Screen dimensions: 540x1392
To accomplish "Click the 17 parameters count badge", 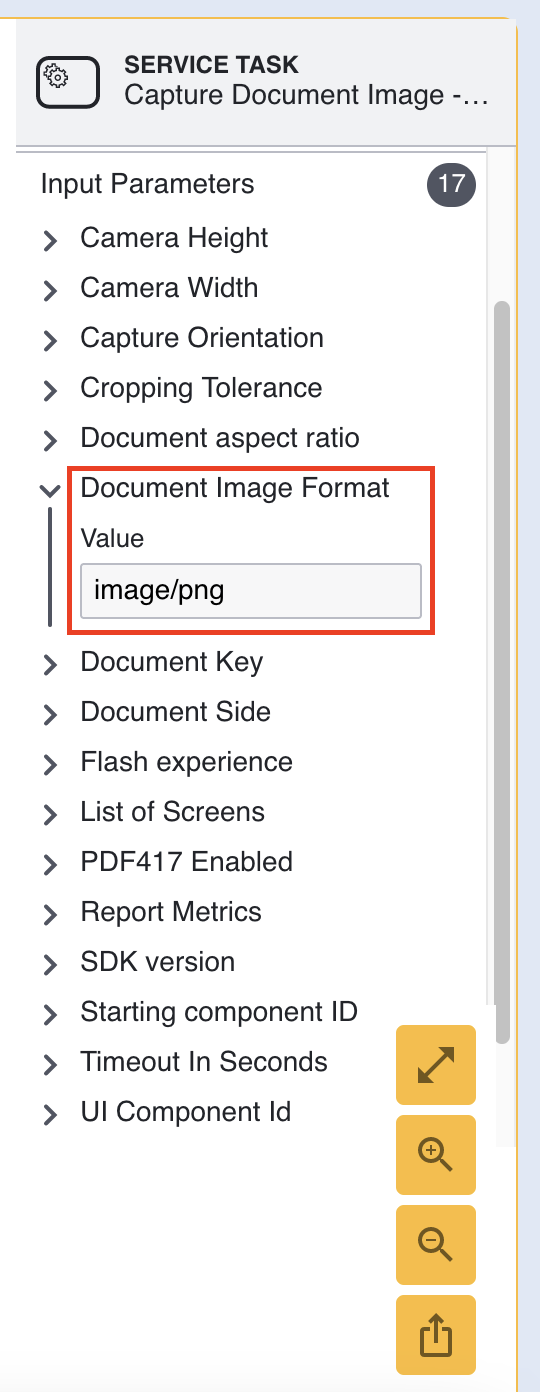I will pyautogui.click(x=452, y=184).
